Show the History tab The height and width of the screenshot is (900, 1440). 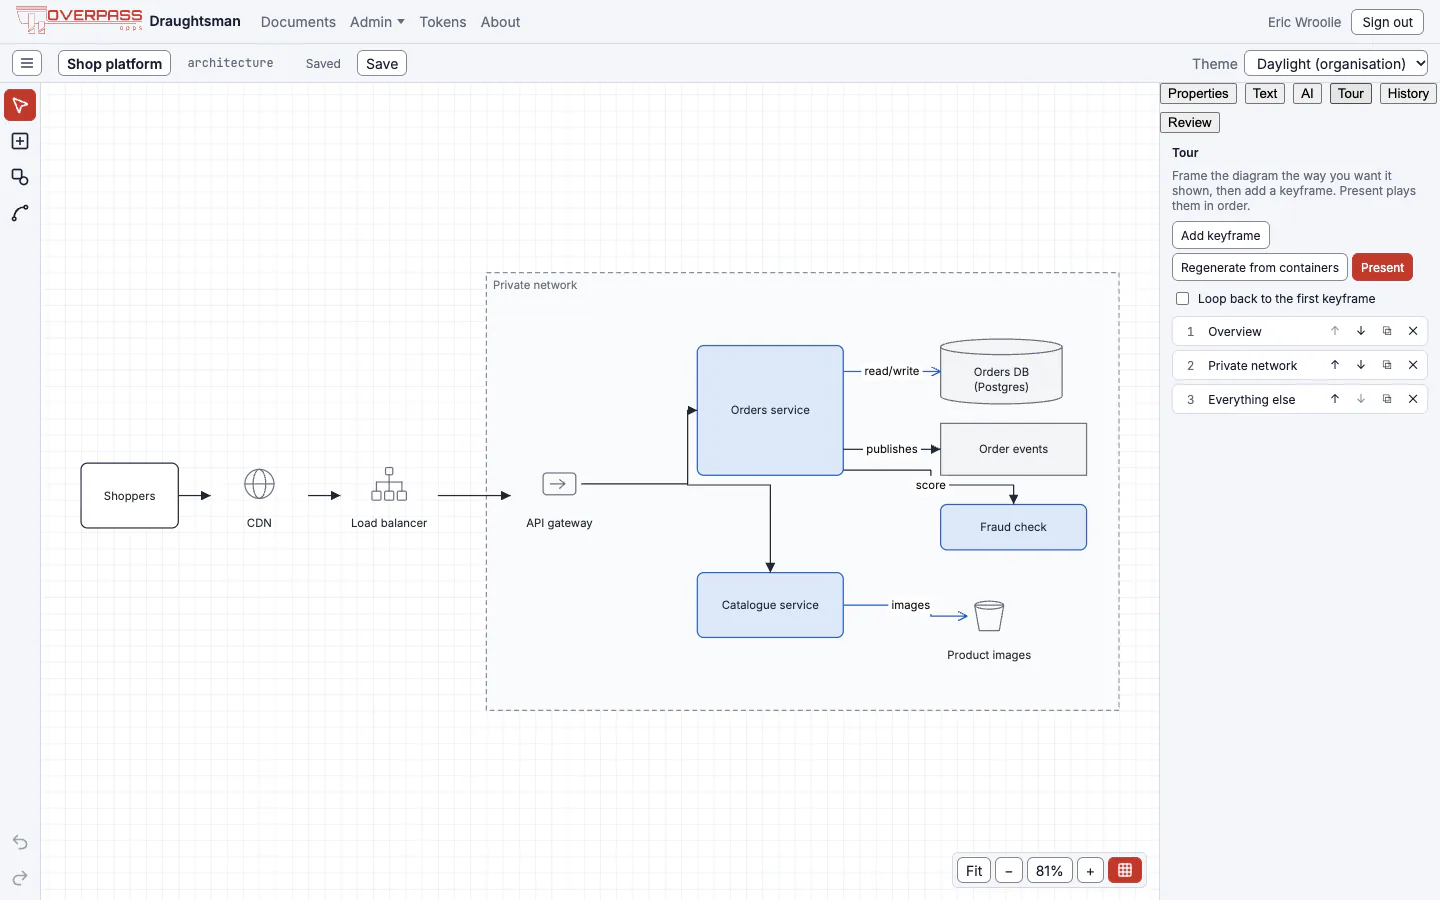1408,93
